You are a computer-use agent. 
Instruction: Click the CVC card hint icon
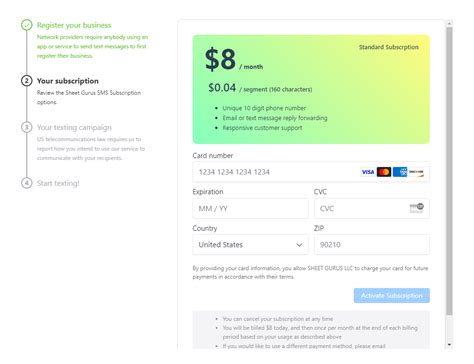pos(417,208)
